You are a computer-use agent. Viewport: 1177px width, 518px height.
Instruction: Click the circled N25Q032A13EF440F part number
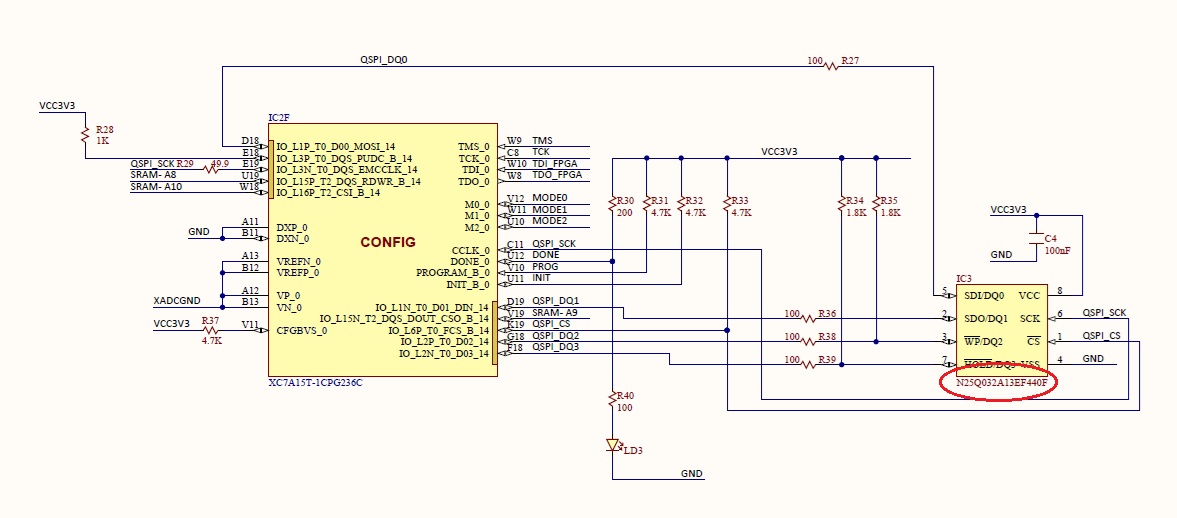[1001, 383]
